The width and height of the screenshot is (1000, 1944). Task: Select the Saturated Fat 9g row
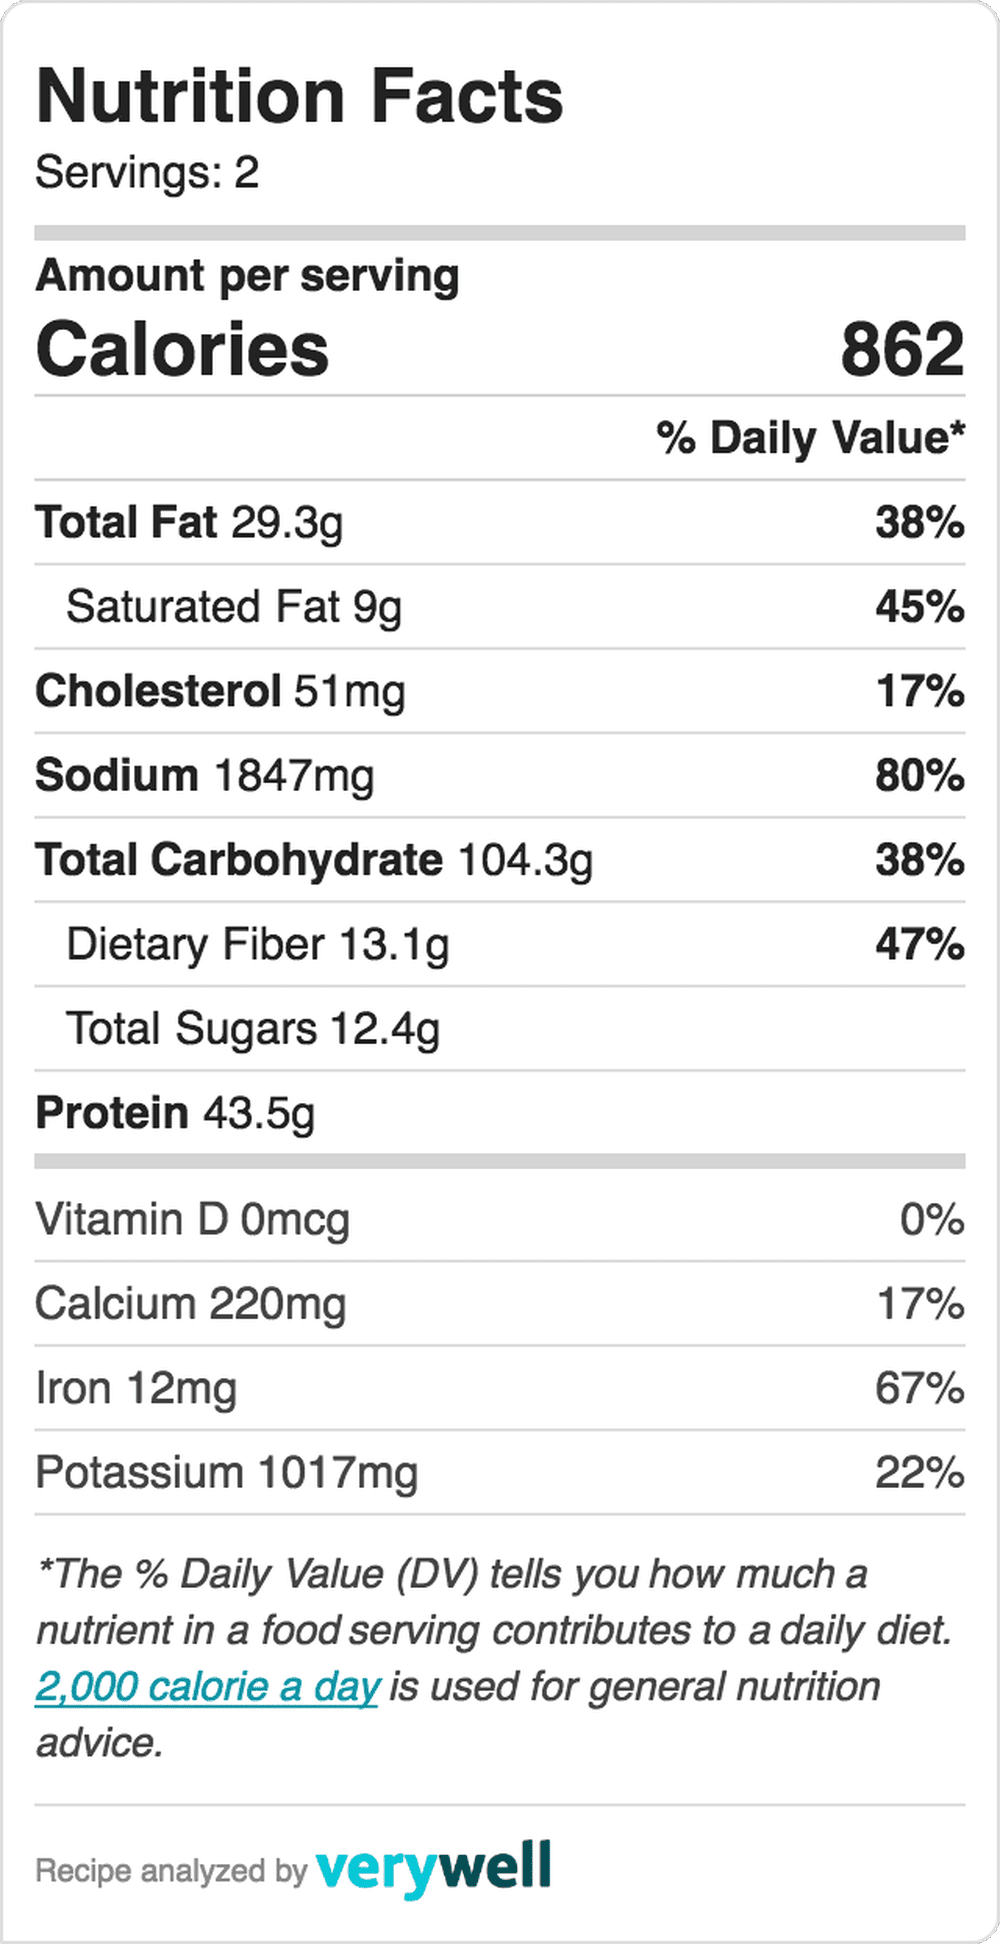(500, 607)
